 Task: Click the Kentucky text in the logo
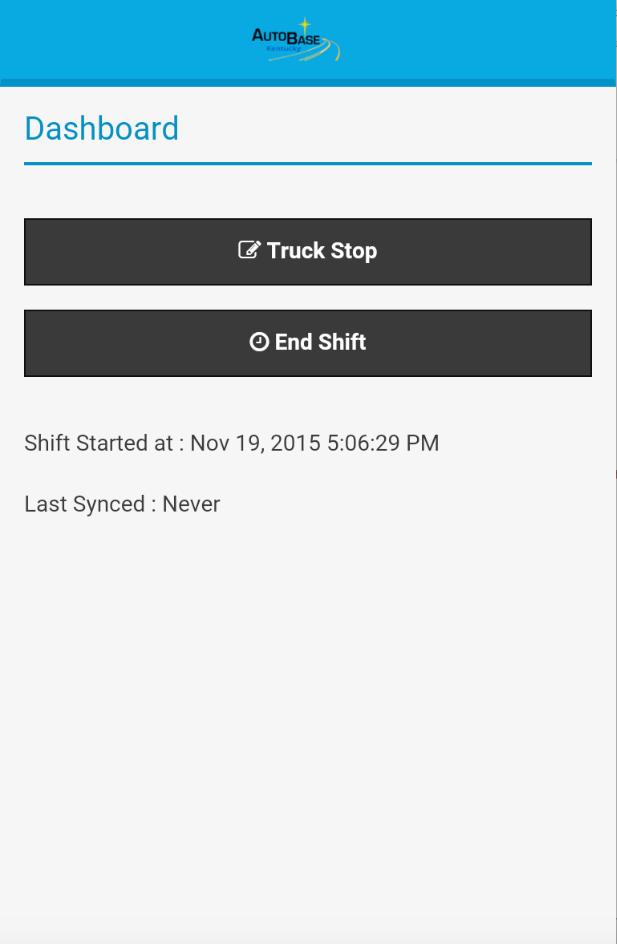pyautogui.click(x=282, y=49)
